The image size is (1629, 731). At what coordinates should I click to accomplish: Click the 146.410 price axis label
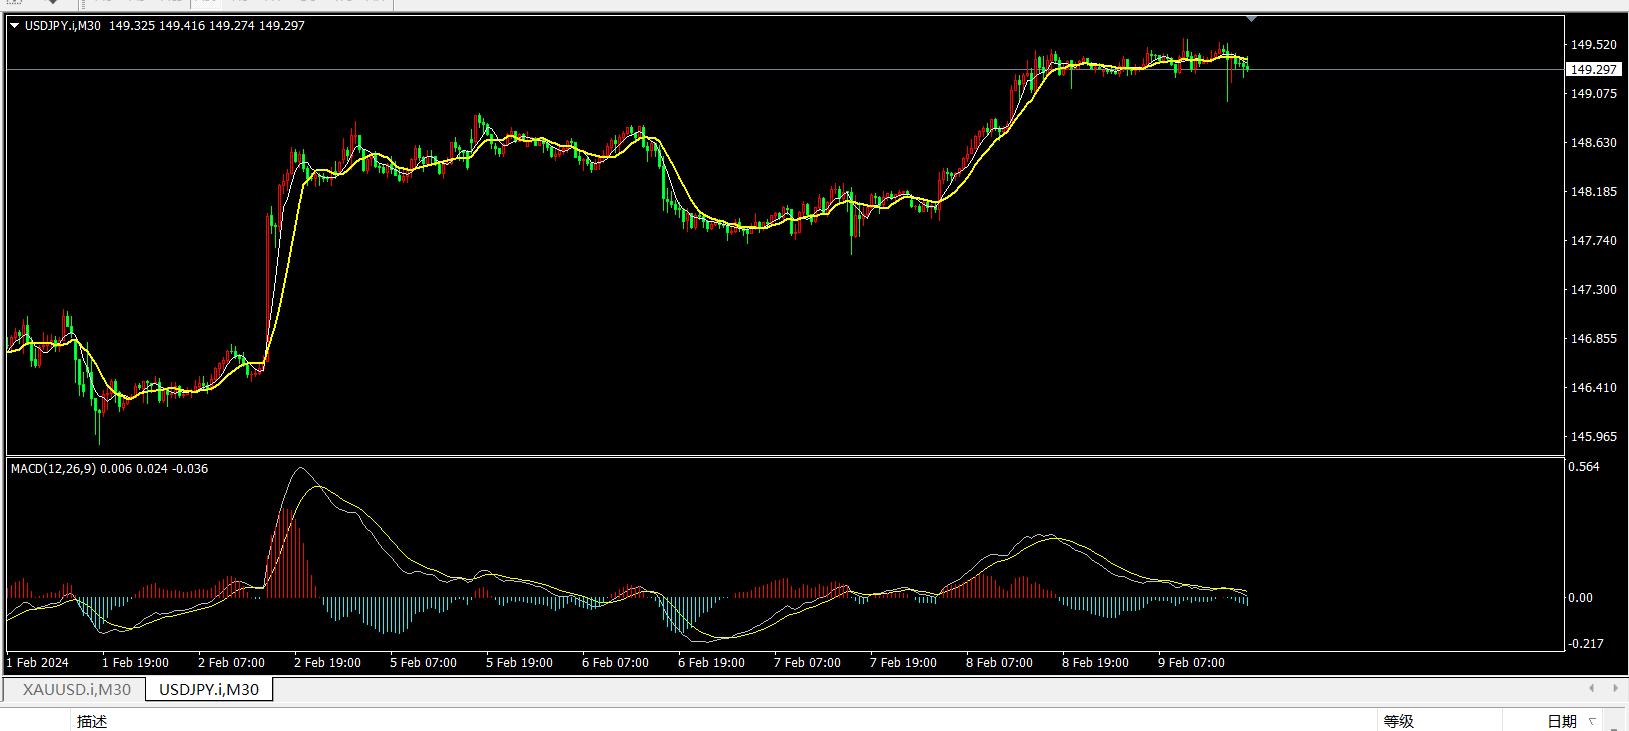pyautogui.click(x=1593, y=388)
